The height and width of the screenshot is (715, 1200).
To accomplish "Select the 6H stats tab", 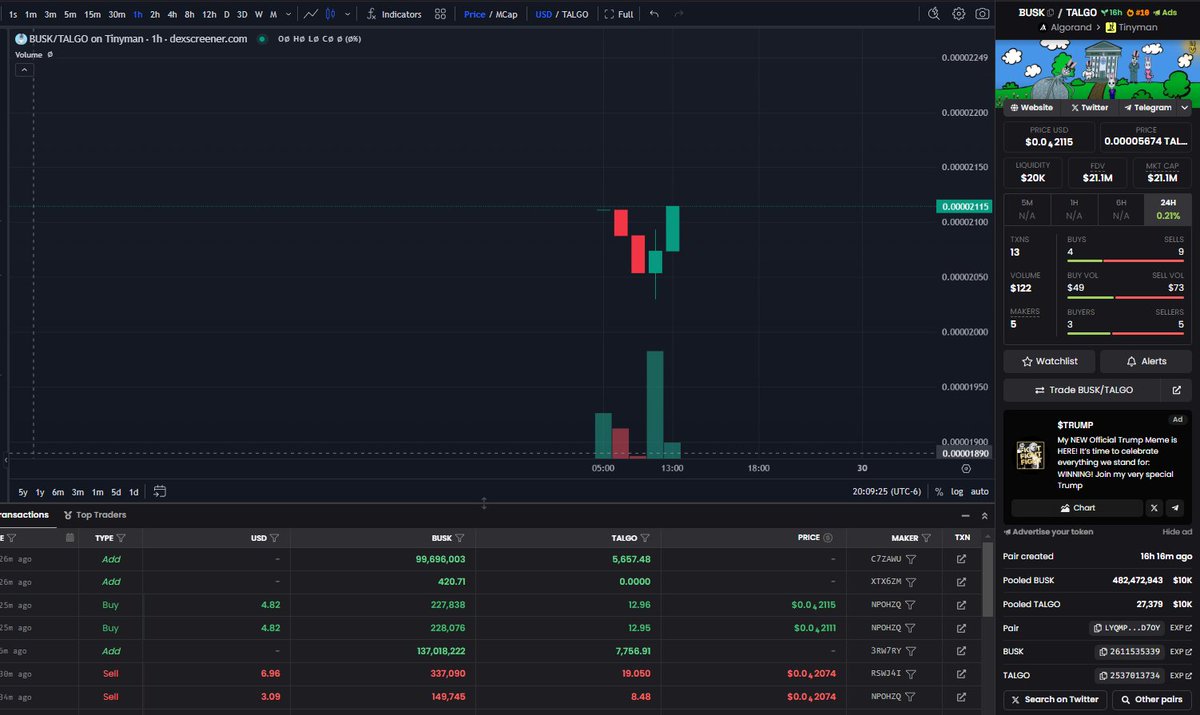I will pyautogui.click(x=1121, y=208).
